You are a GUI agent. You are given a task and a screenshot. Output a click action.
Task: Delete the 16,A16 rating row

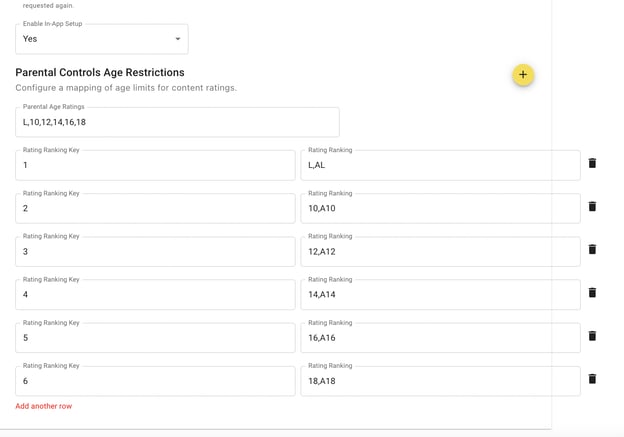coord(592,336)
